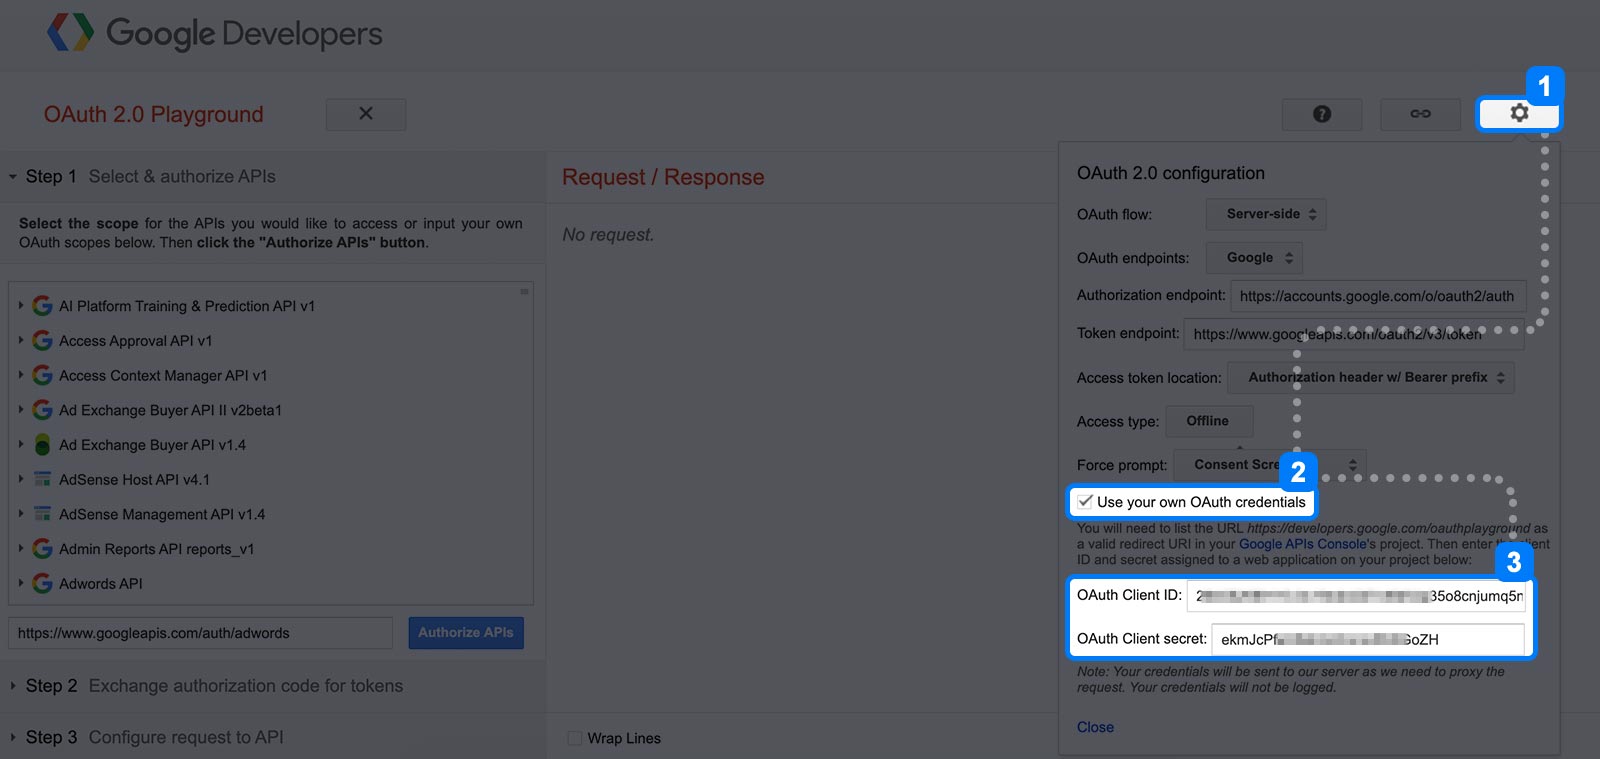Expand Access Approval API v1 scopes

20,341
